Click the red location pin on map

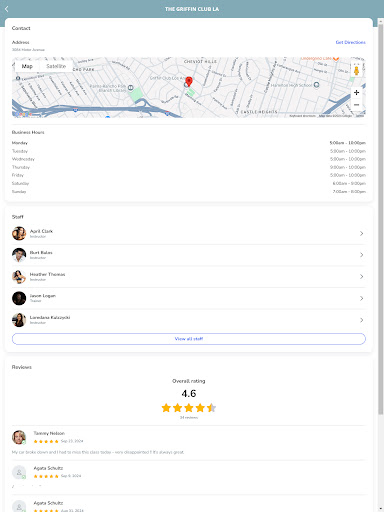point(189,82)
